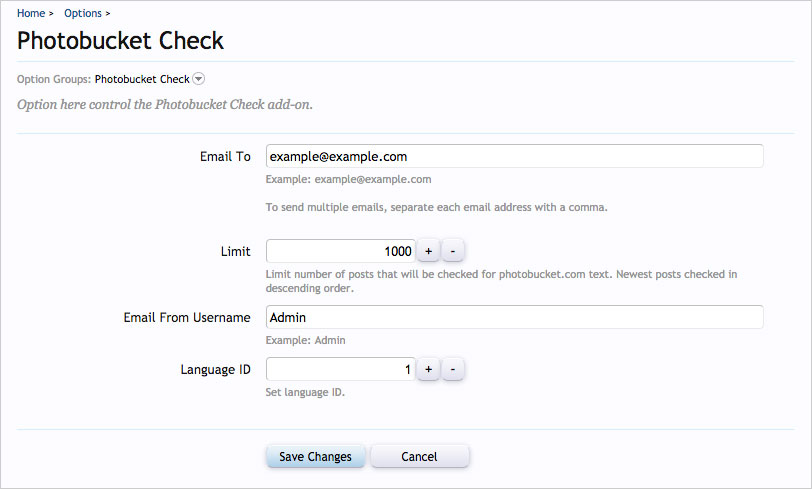Click the Email To input field

pyautogui.click(x=514, y=156)
